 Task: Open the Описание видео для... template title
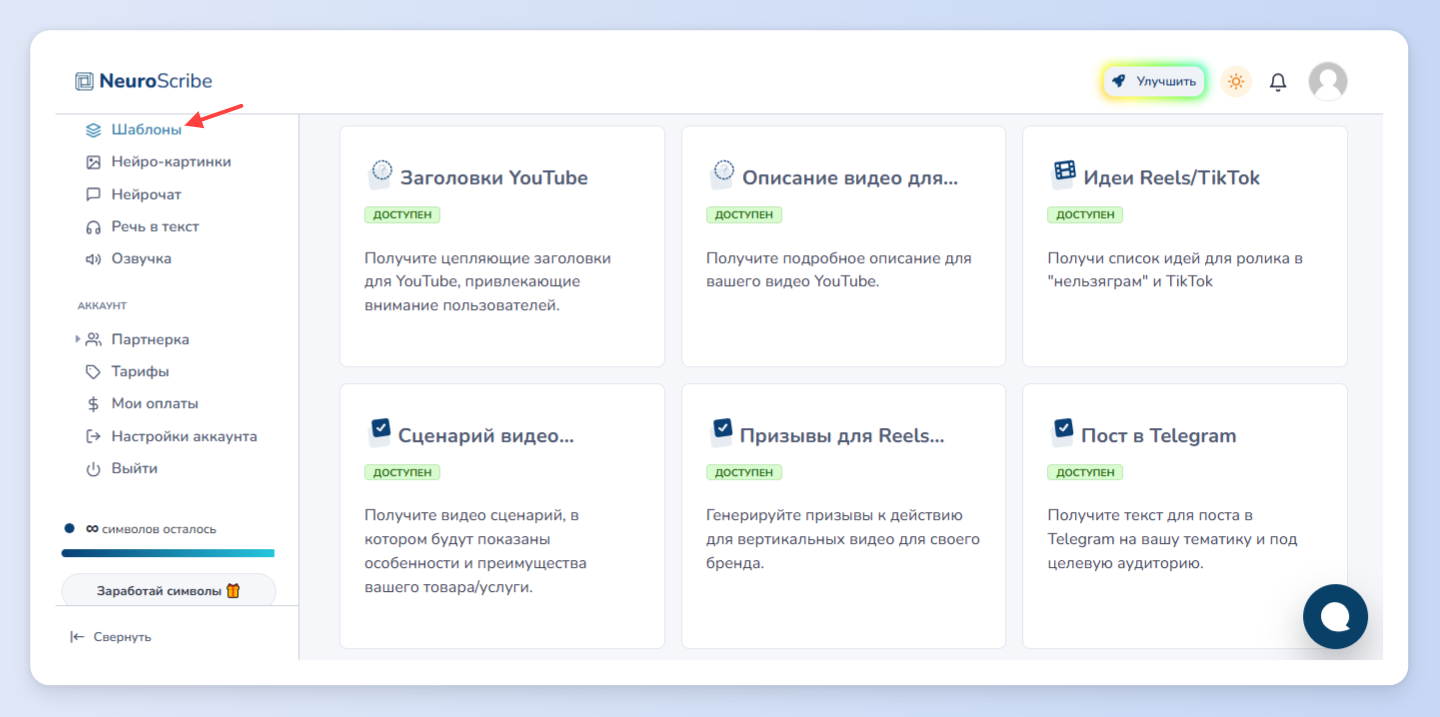850,178
